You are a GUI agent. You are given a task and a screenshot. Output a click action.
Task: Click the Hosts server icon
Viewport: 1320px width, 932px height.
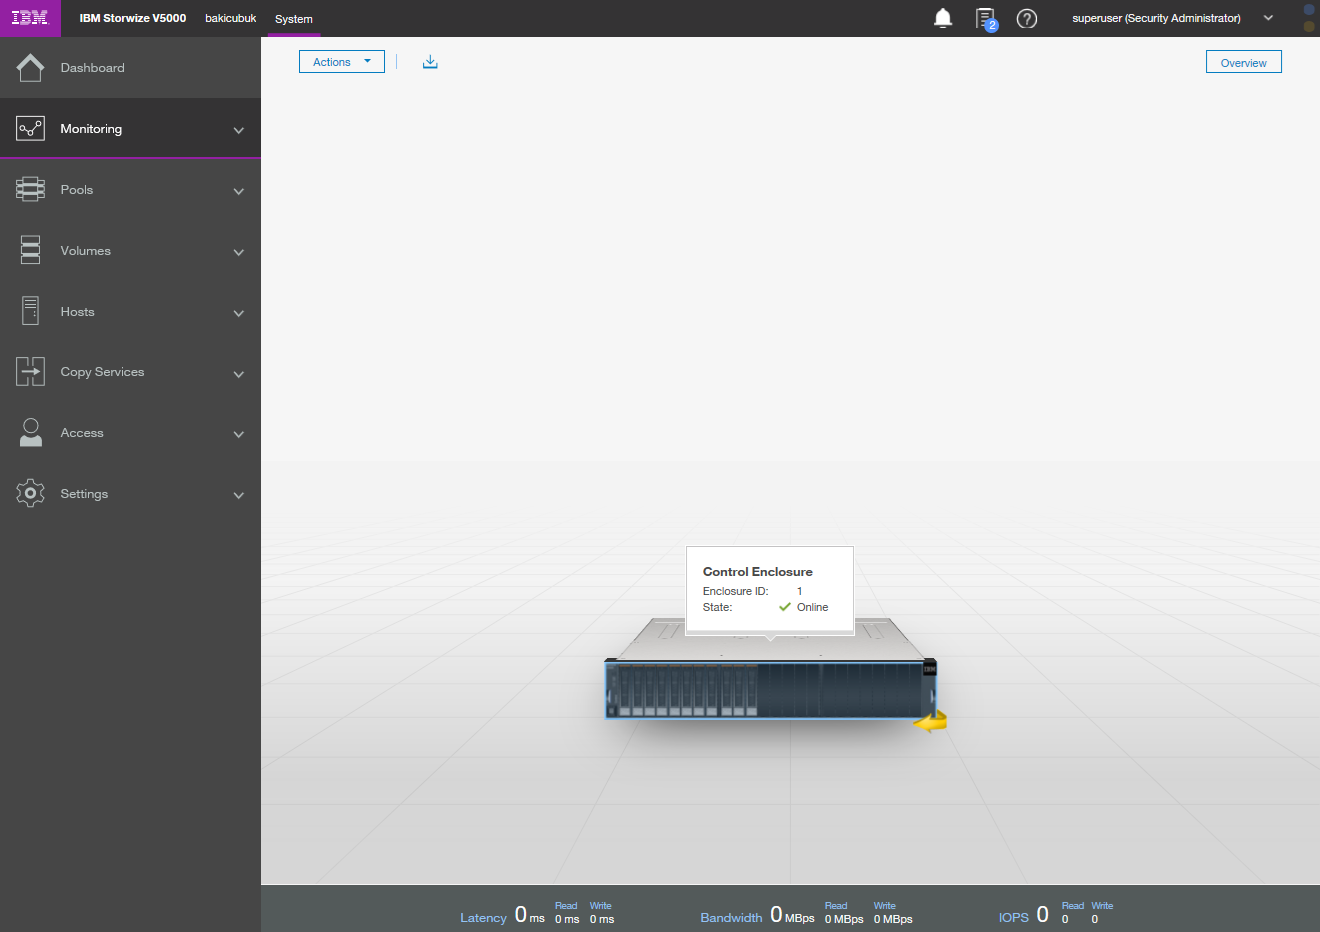30,311
